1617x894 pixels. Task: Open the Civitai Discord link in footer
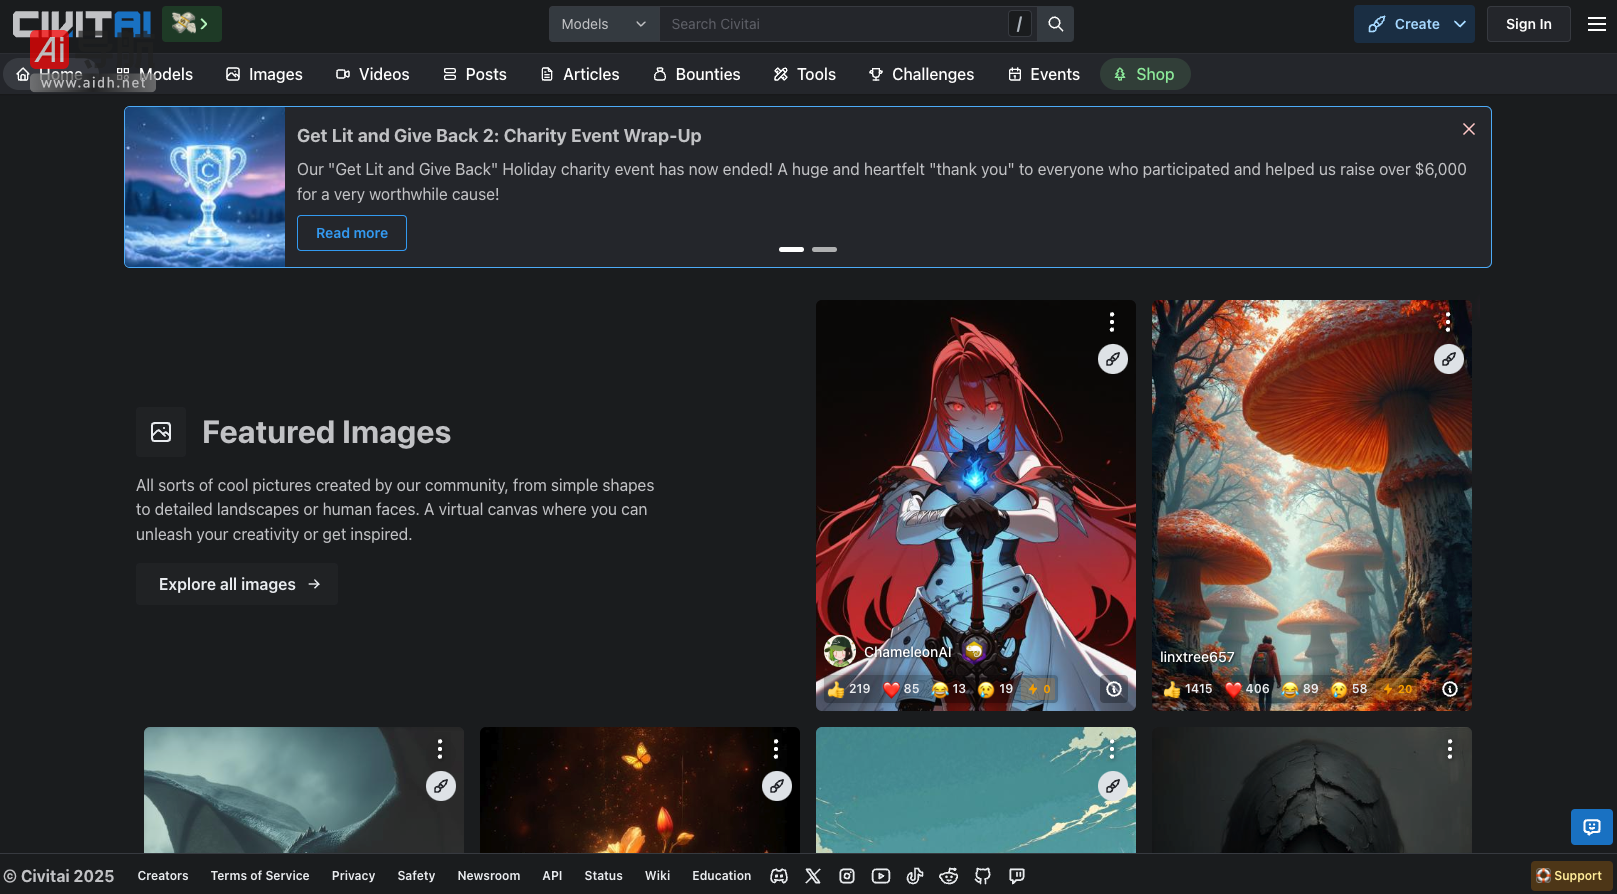pyautogui.click(x=779, y=876)
